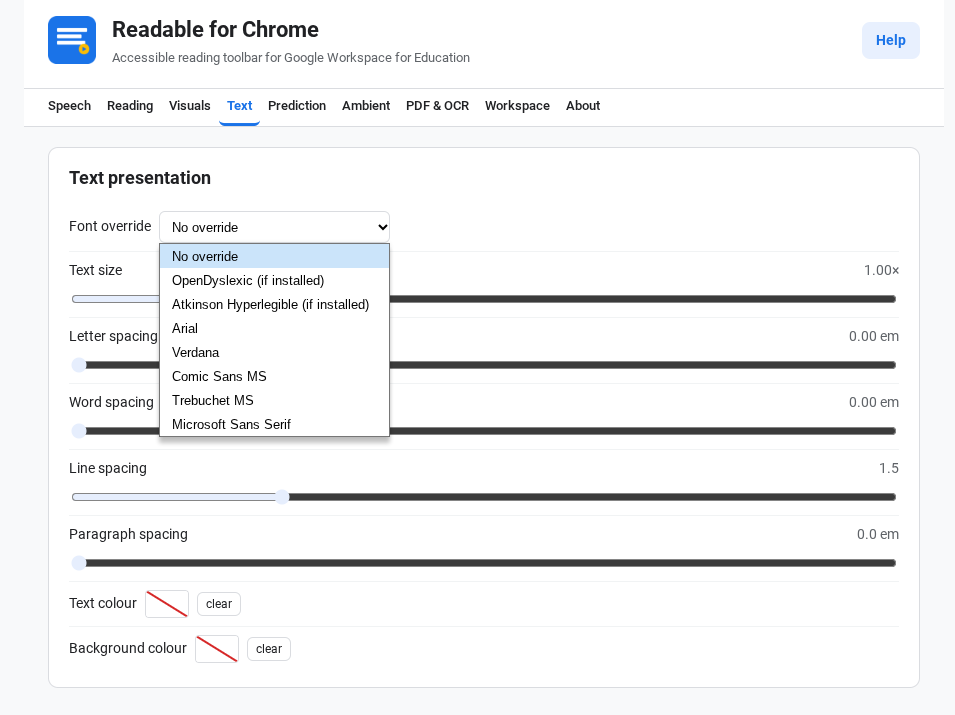Click the Line spacing slider thumb
The image size is (955, 715).
click(x=282, y=497)
